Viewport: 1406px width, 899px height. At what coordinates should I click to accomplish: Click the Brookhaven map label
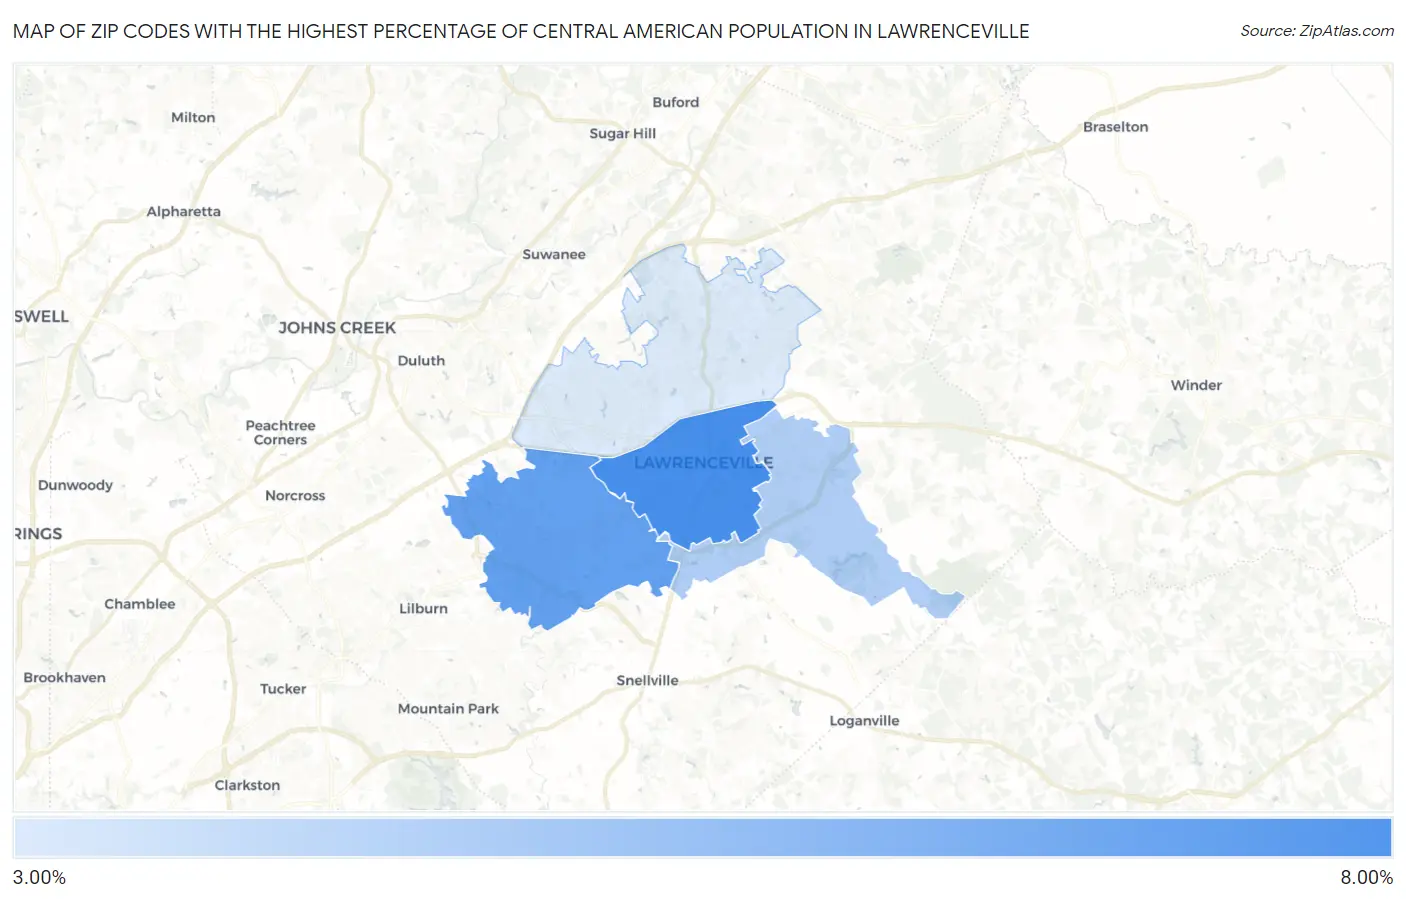tap(65, 678)
